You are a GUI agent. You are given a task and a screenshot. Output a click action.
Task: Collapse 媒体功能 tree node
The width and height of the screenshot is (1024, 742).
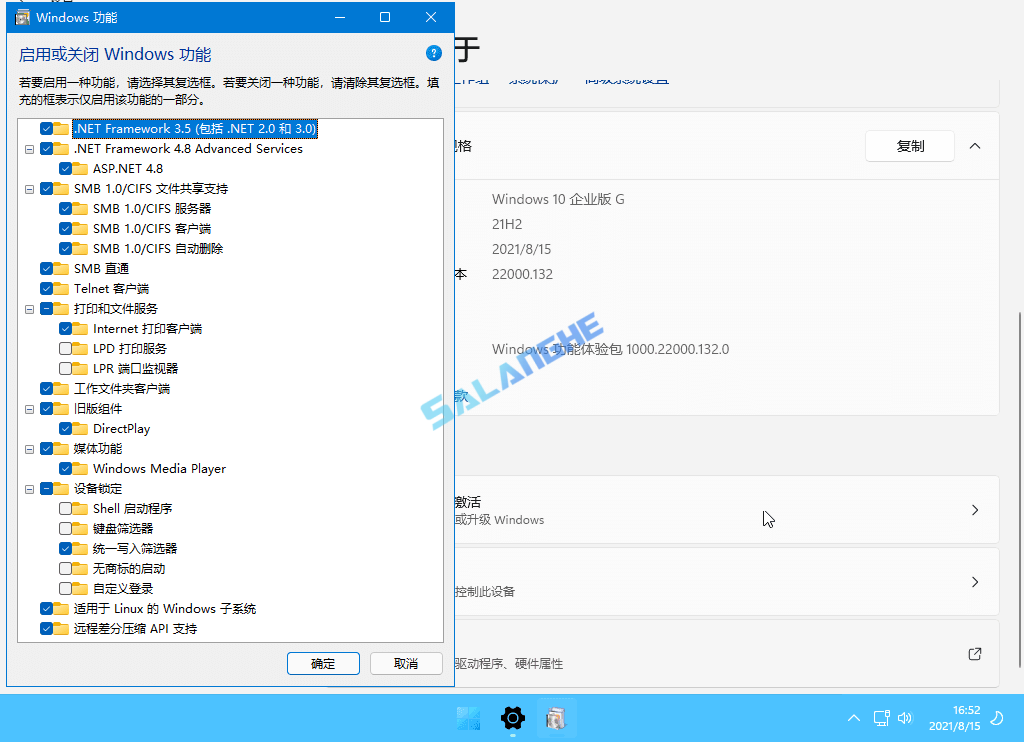coord(29,449)
